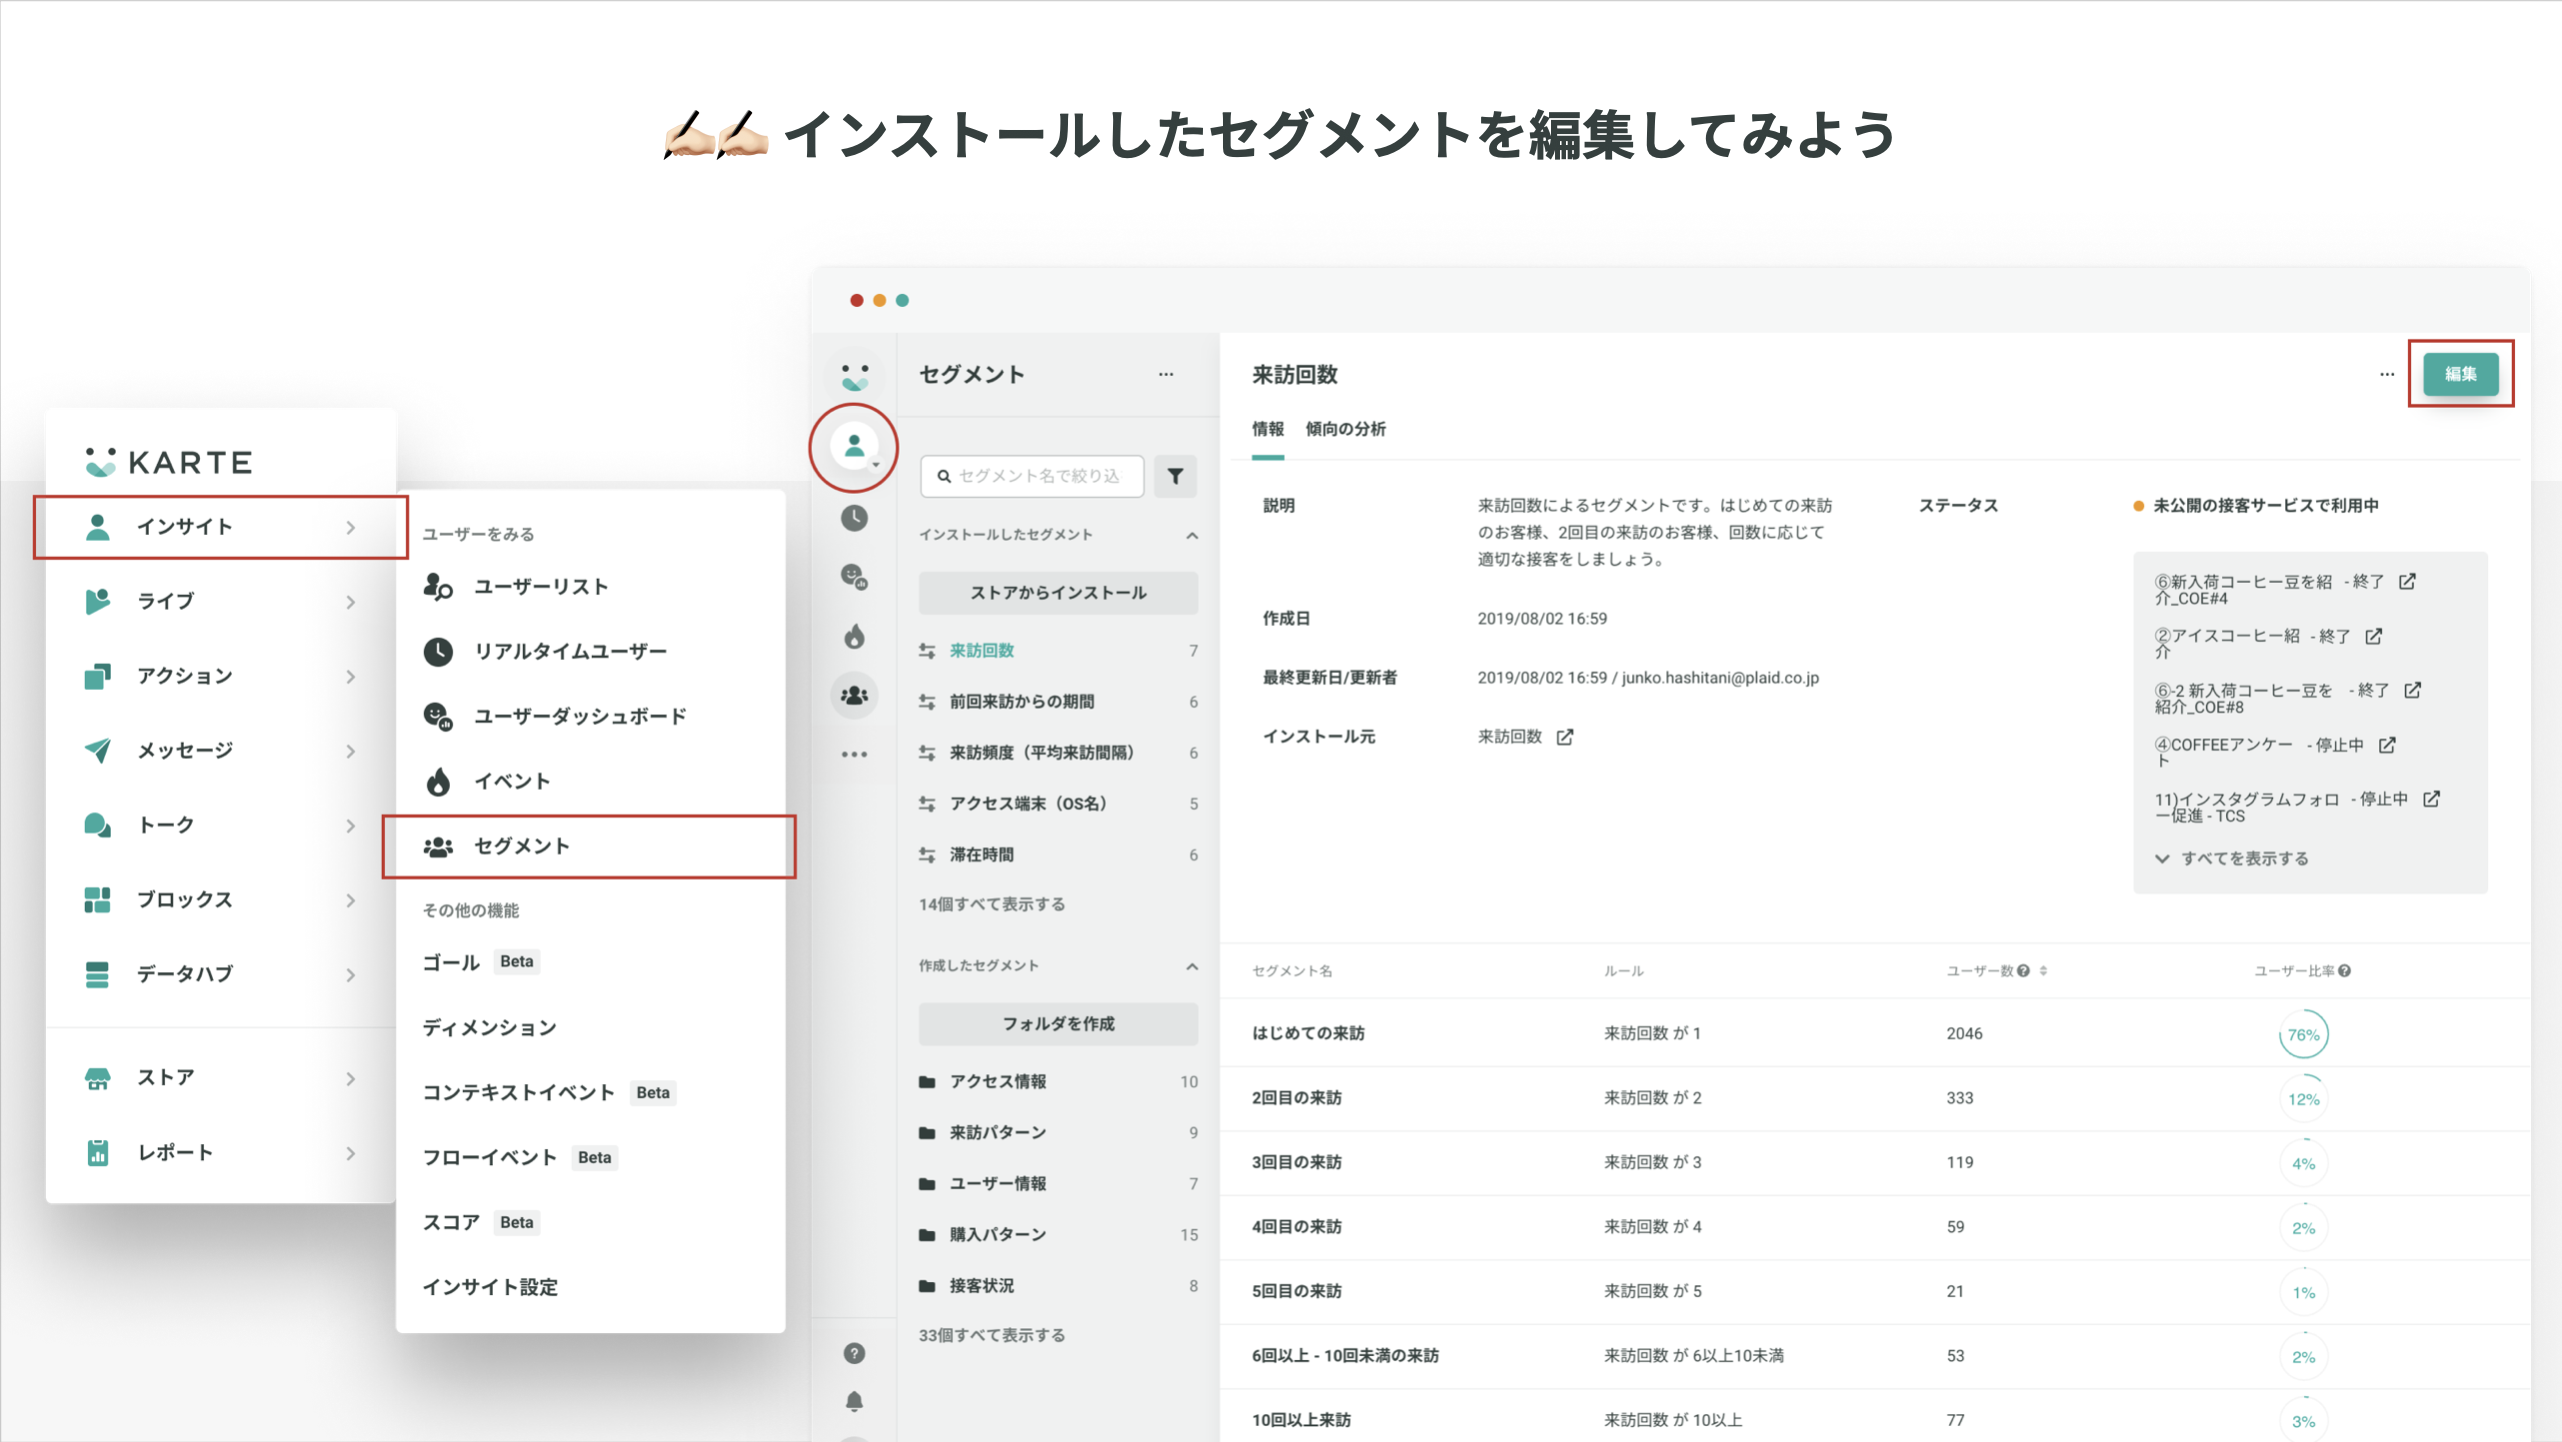Expand トーク menu item
Screen dimensions: 2562x1442
221,825
